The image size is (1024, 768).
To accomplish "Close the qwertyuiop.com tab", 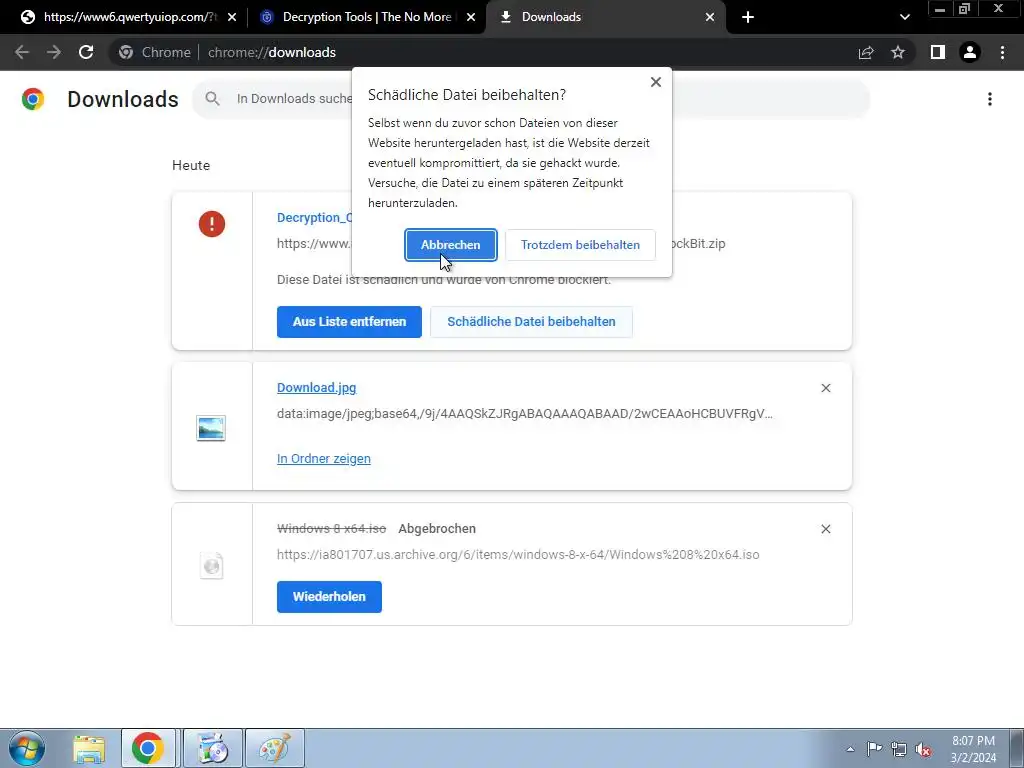I will 232,18.
